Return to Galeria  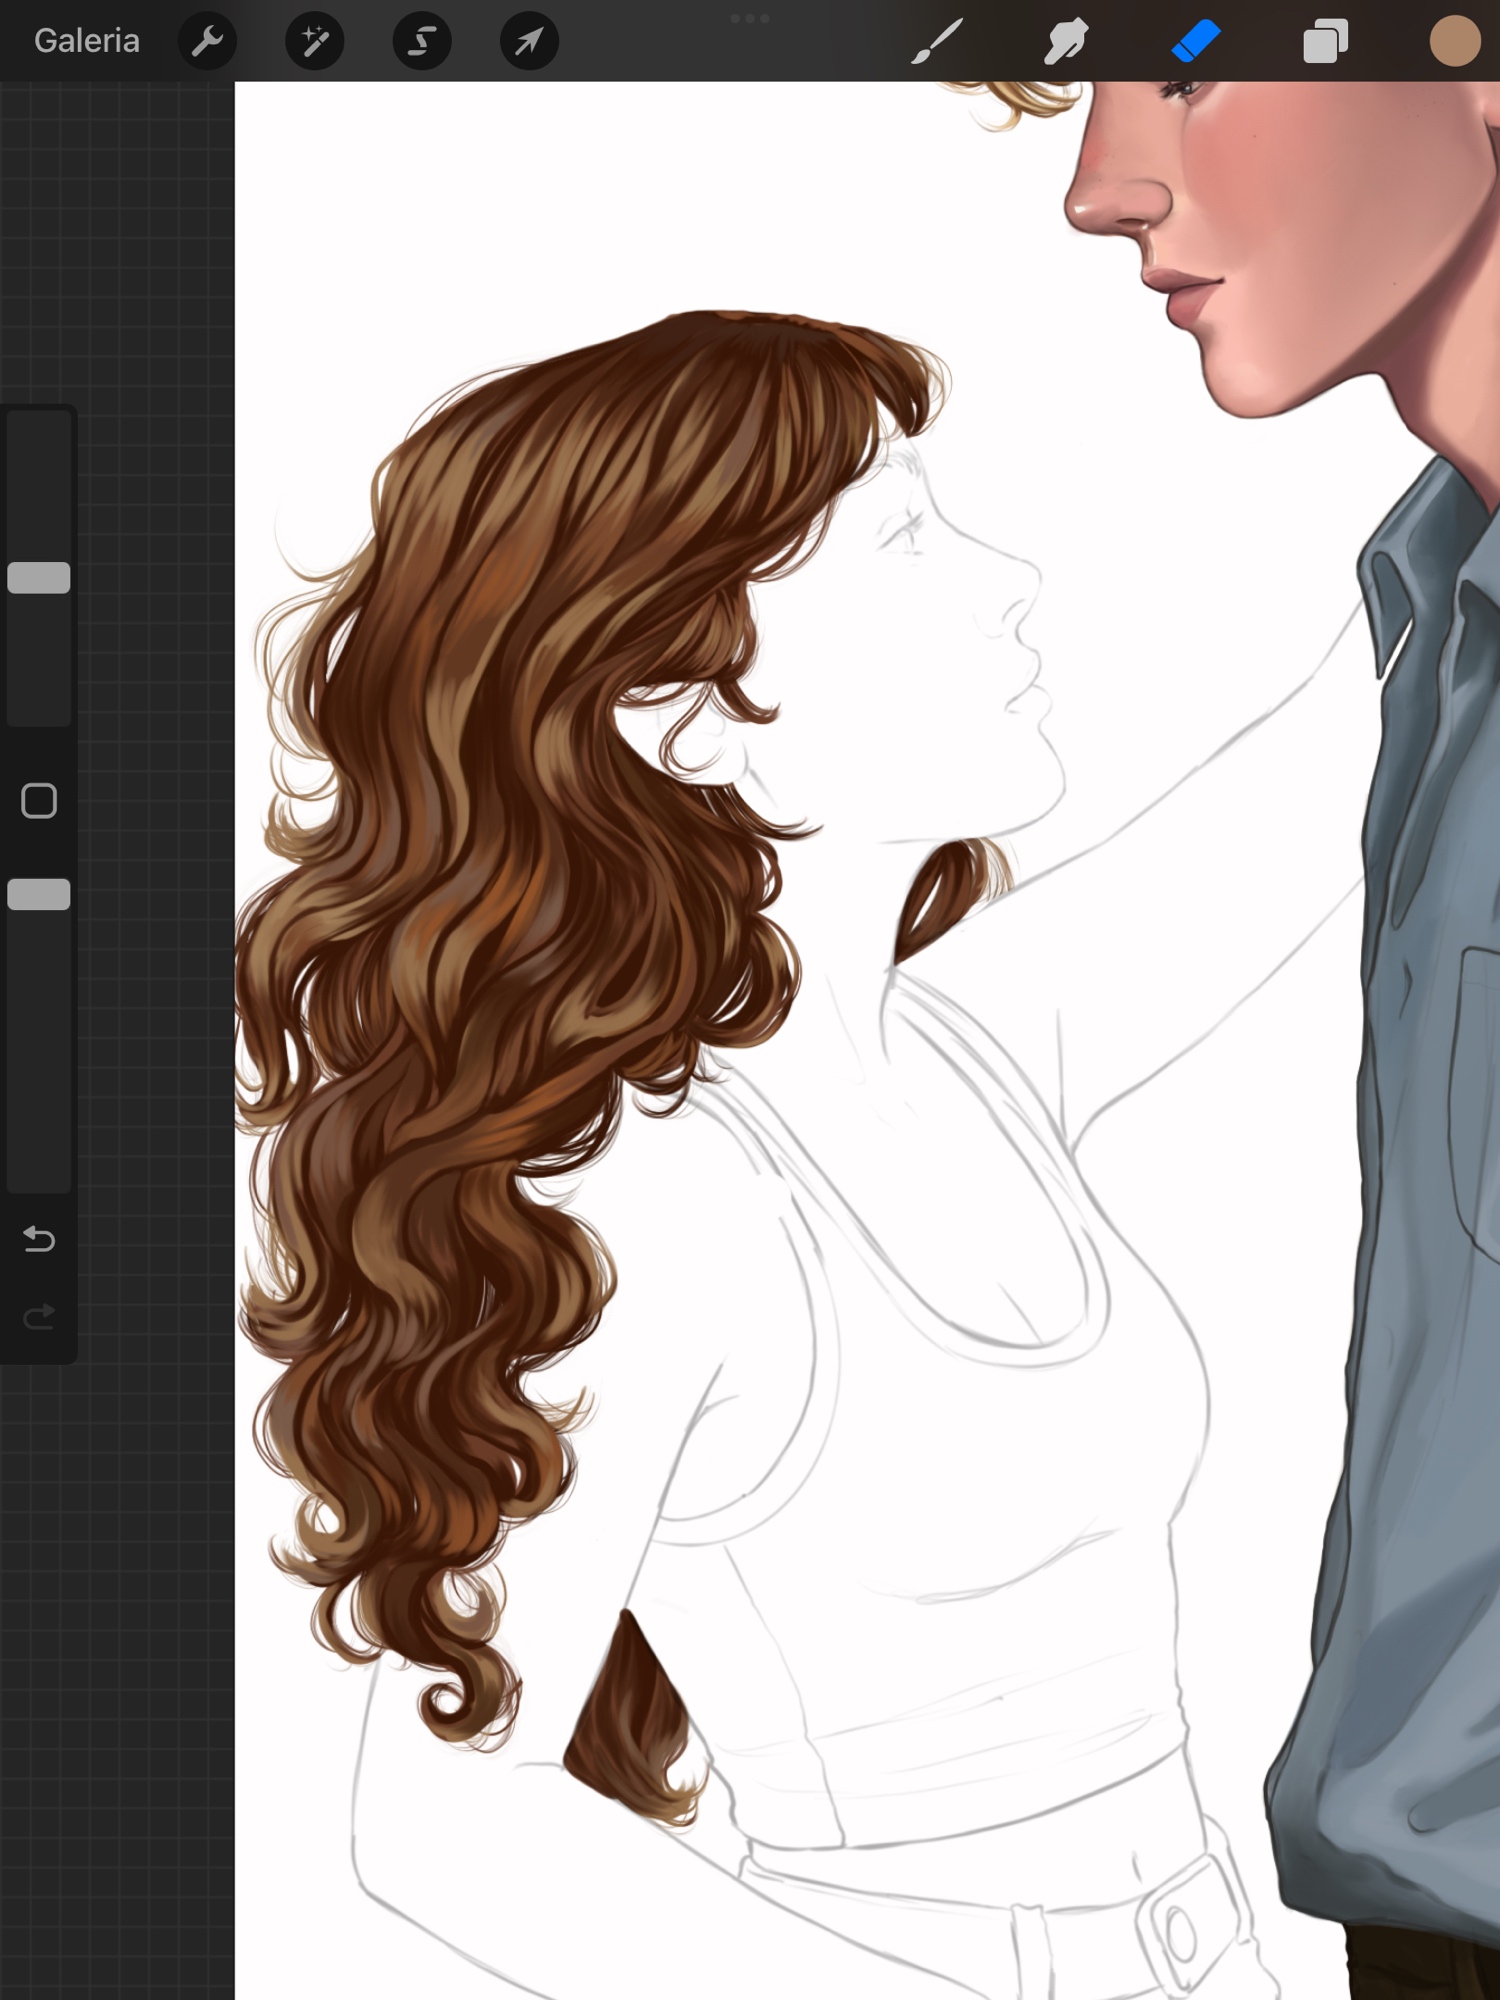click(87, 41)
